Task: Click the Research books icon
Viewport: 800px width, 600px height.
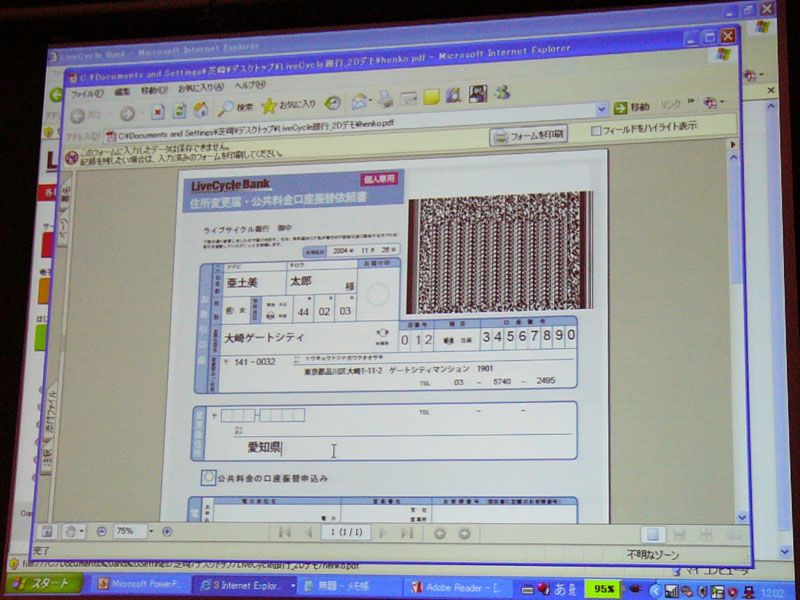Action: click(453, 95)
